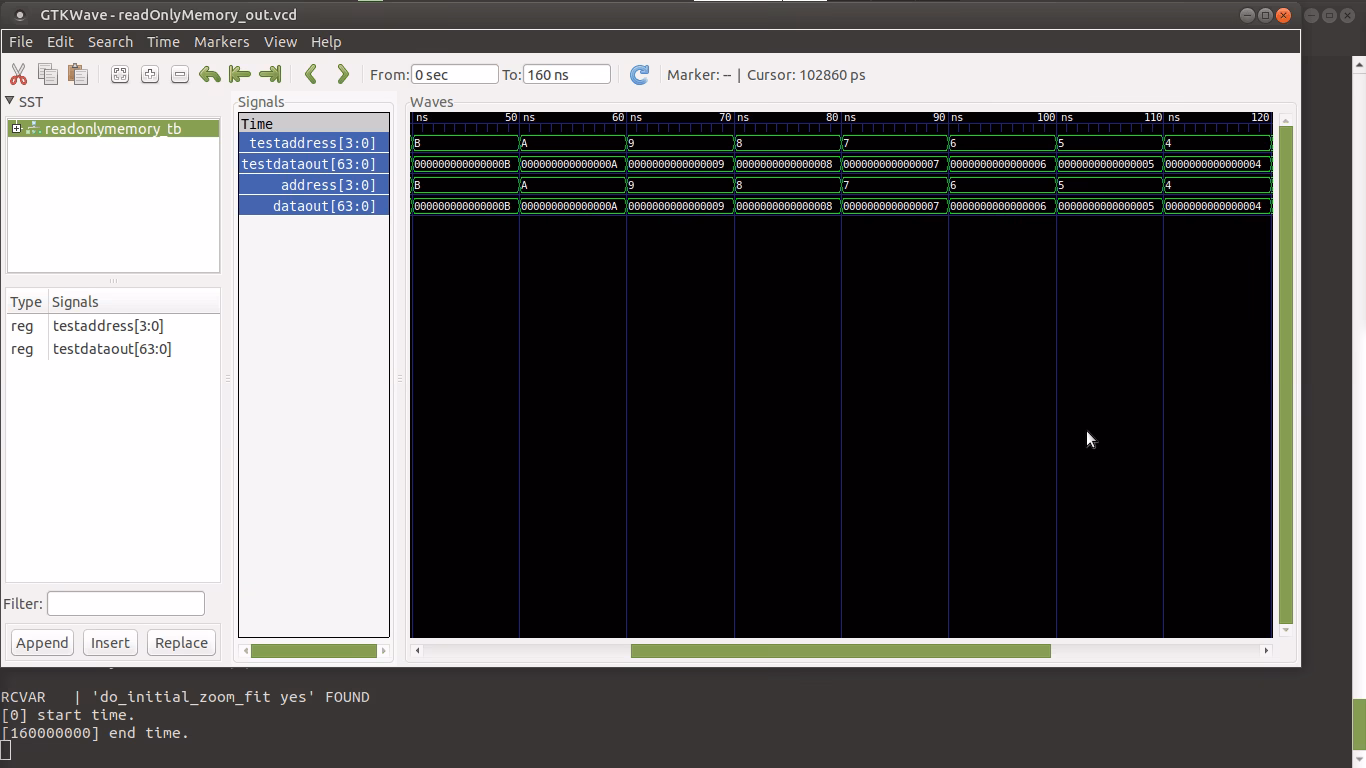Click the Insert button
Image resolution: width=1366 pixels, height=768 pixels.
(110, 643)
